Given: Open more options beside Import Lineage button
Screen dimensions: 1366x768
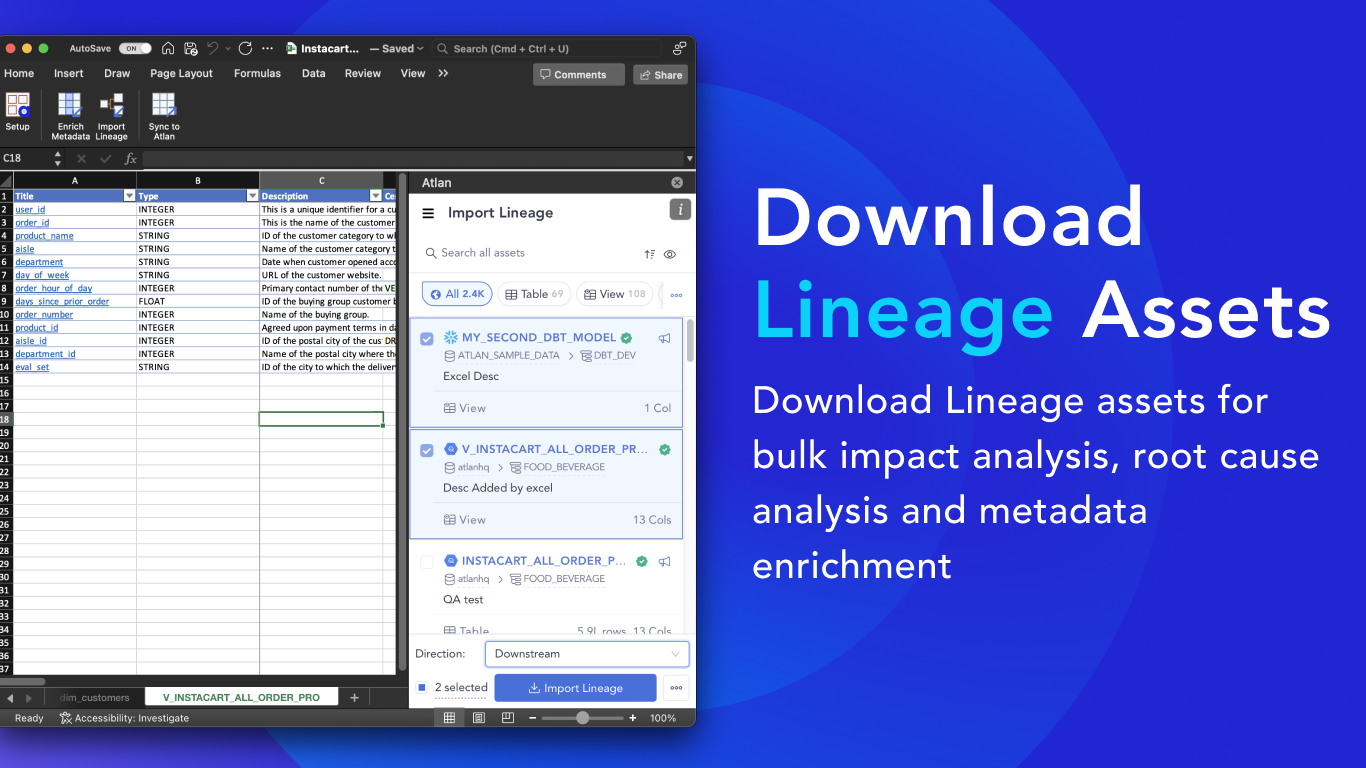Looking at the screenshot, I should coord(677,688).
